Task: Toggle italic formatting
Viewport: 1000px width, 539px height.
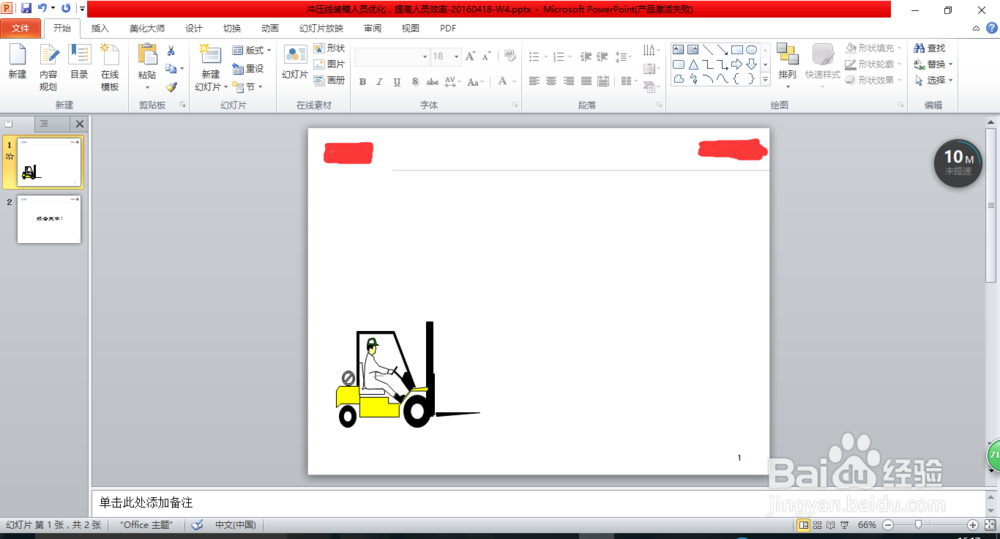Action: [x=379, y=82]
